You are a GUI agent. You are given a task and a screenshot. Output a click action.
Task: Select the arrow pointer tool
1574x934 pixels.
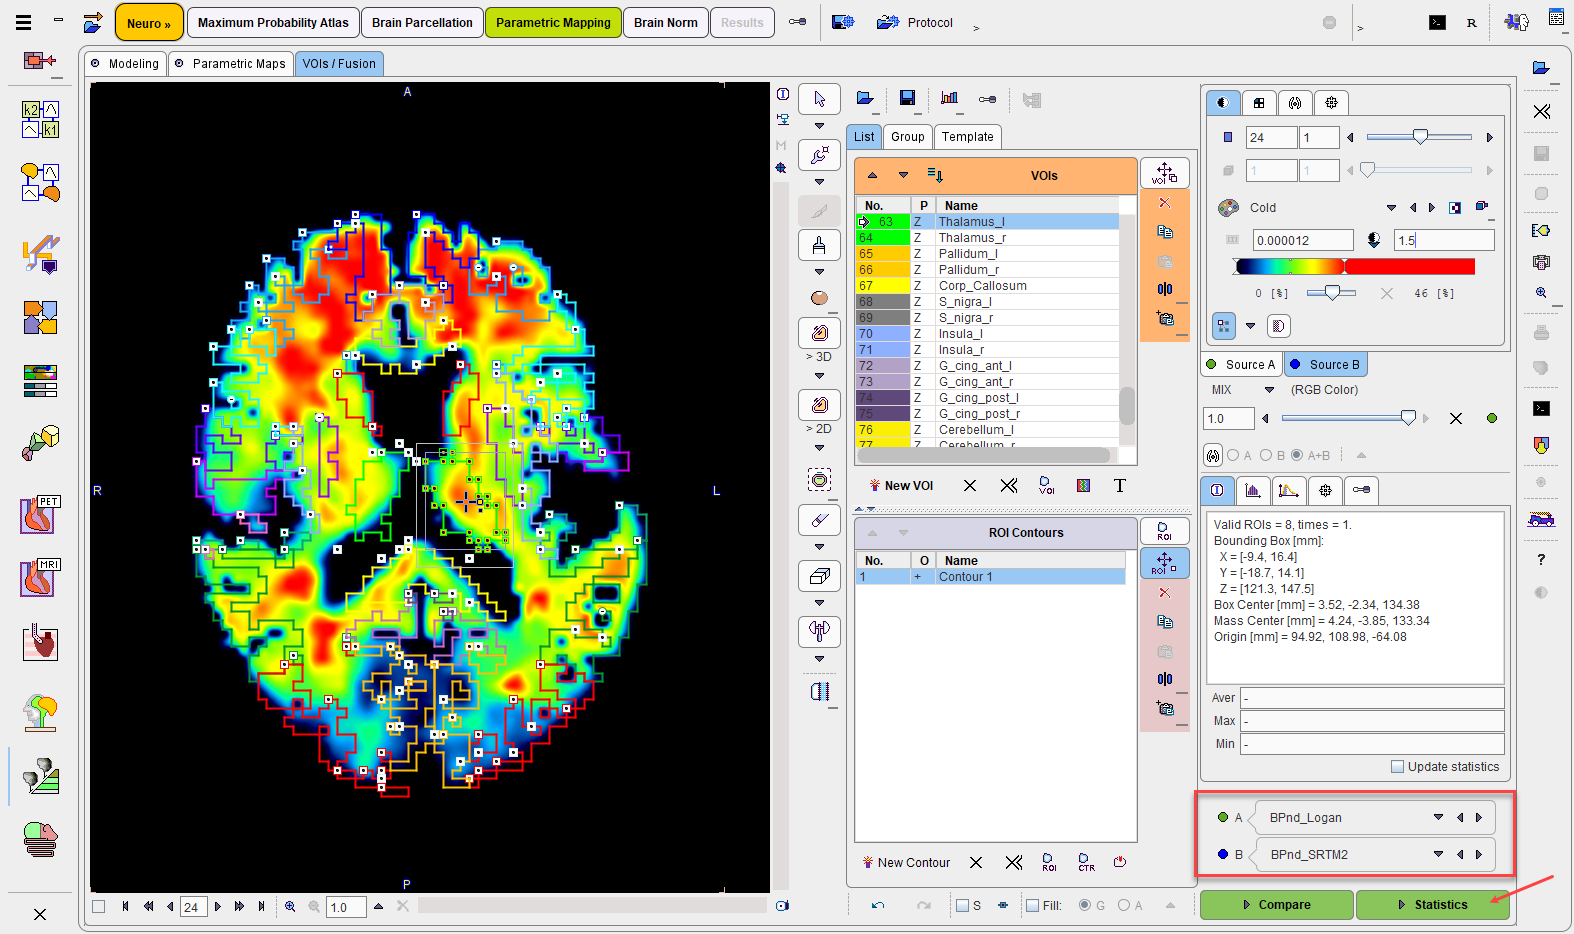(x=819, y=99)
